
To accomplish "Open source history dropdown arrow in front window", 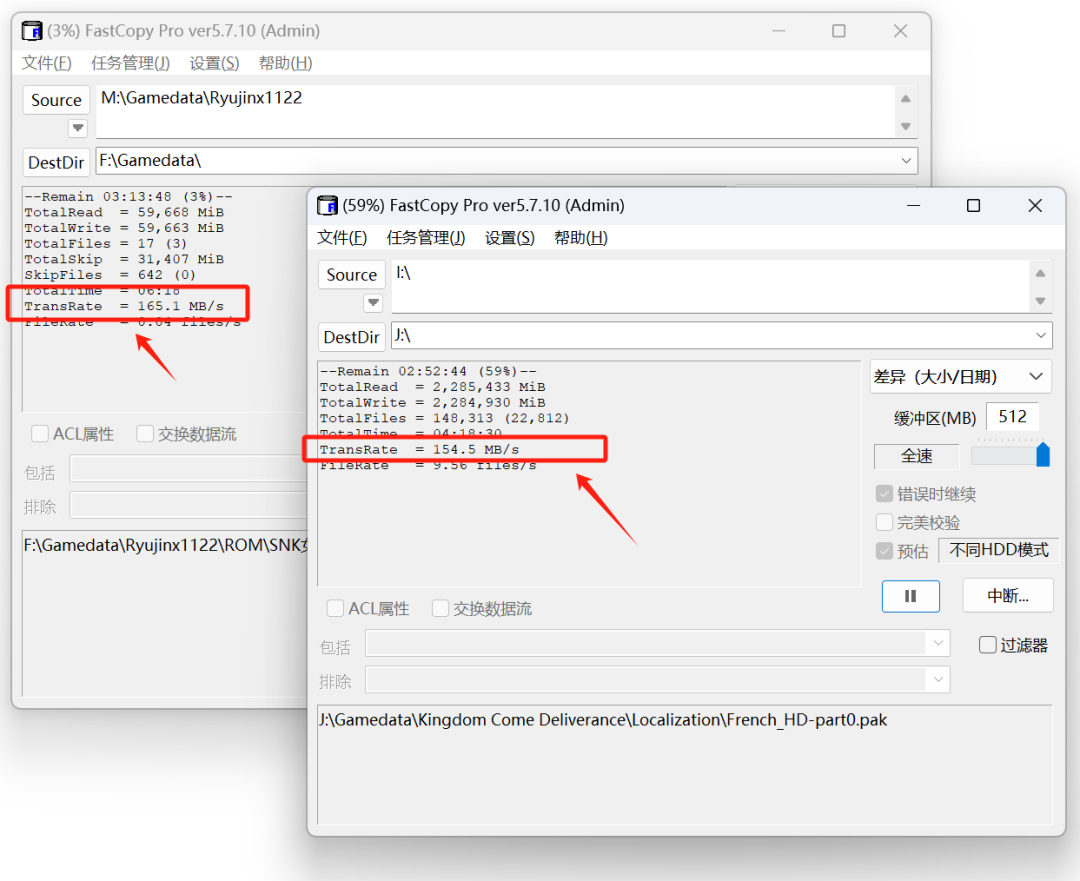I will (373, 302).
